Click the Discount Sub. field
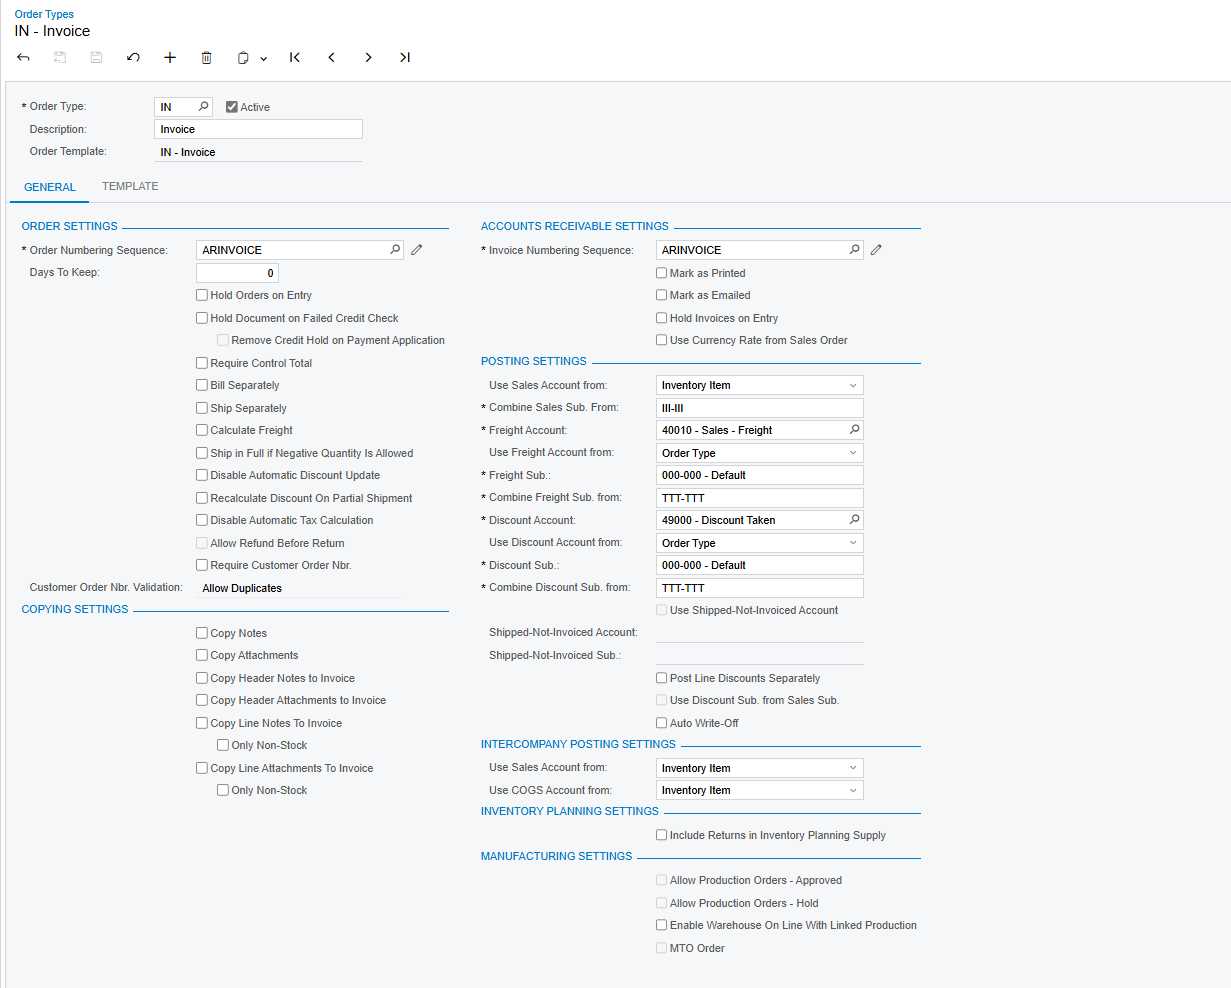Screen dimensions: 1231x988 pyautogui.click(x=760, y=565)
